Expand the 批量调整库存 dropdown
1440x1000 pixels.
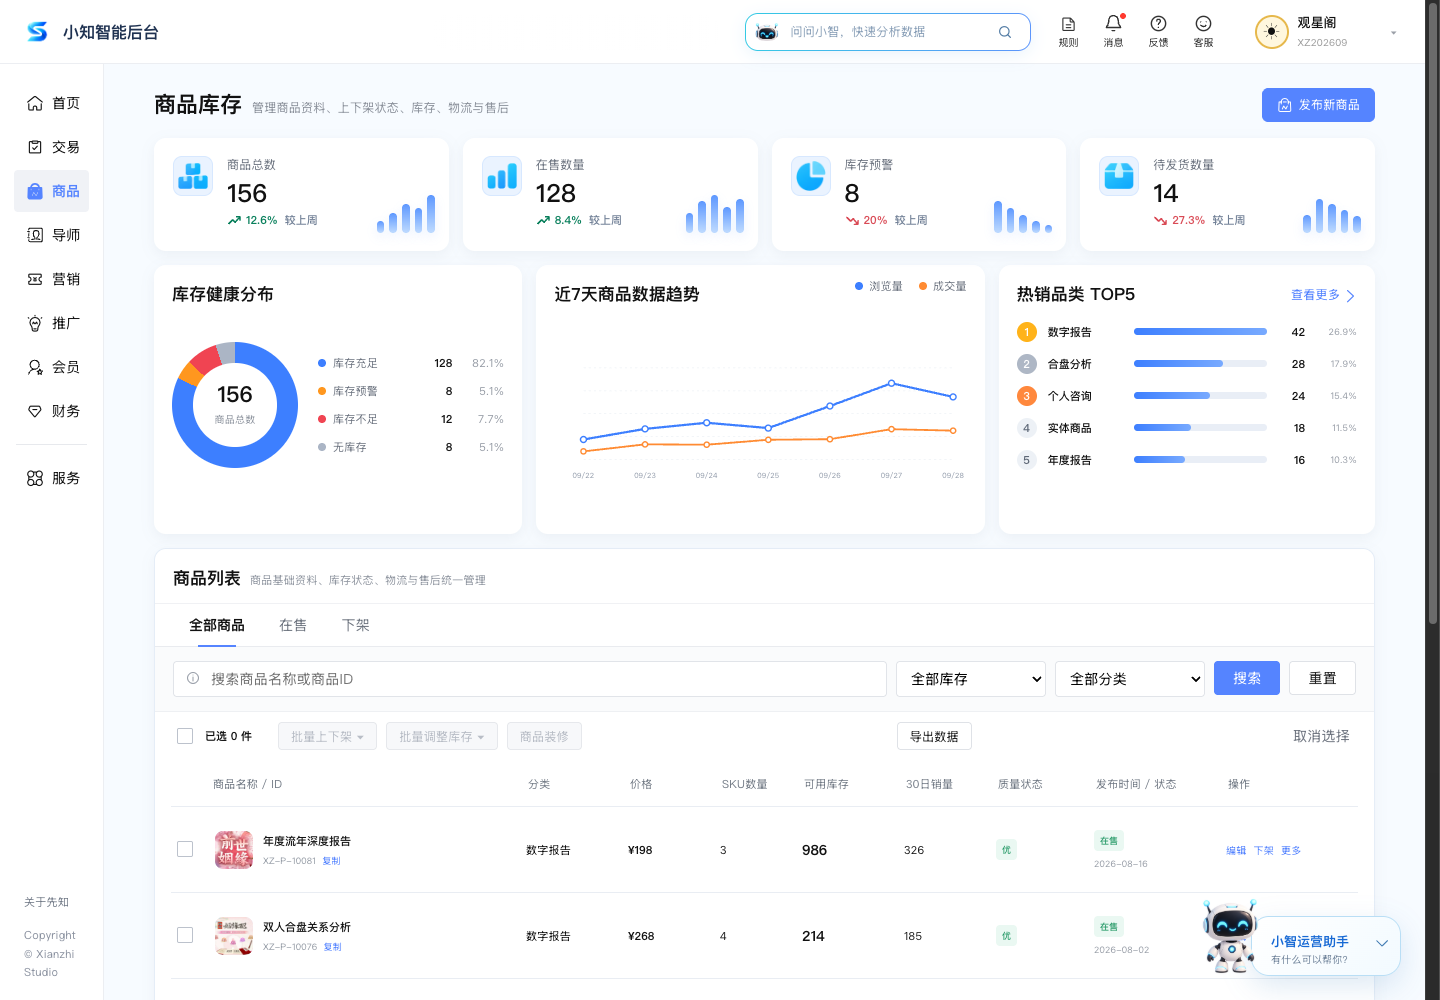(x=441, y=736)
